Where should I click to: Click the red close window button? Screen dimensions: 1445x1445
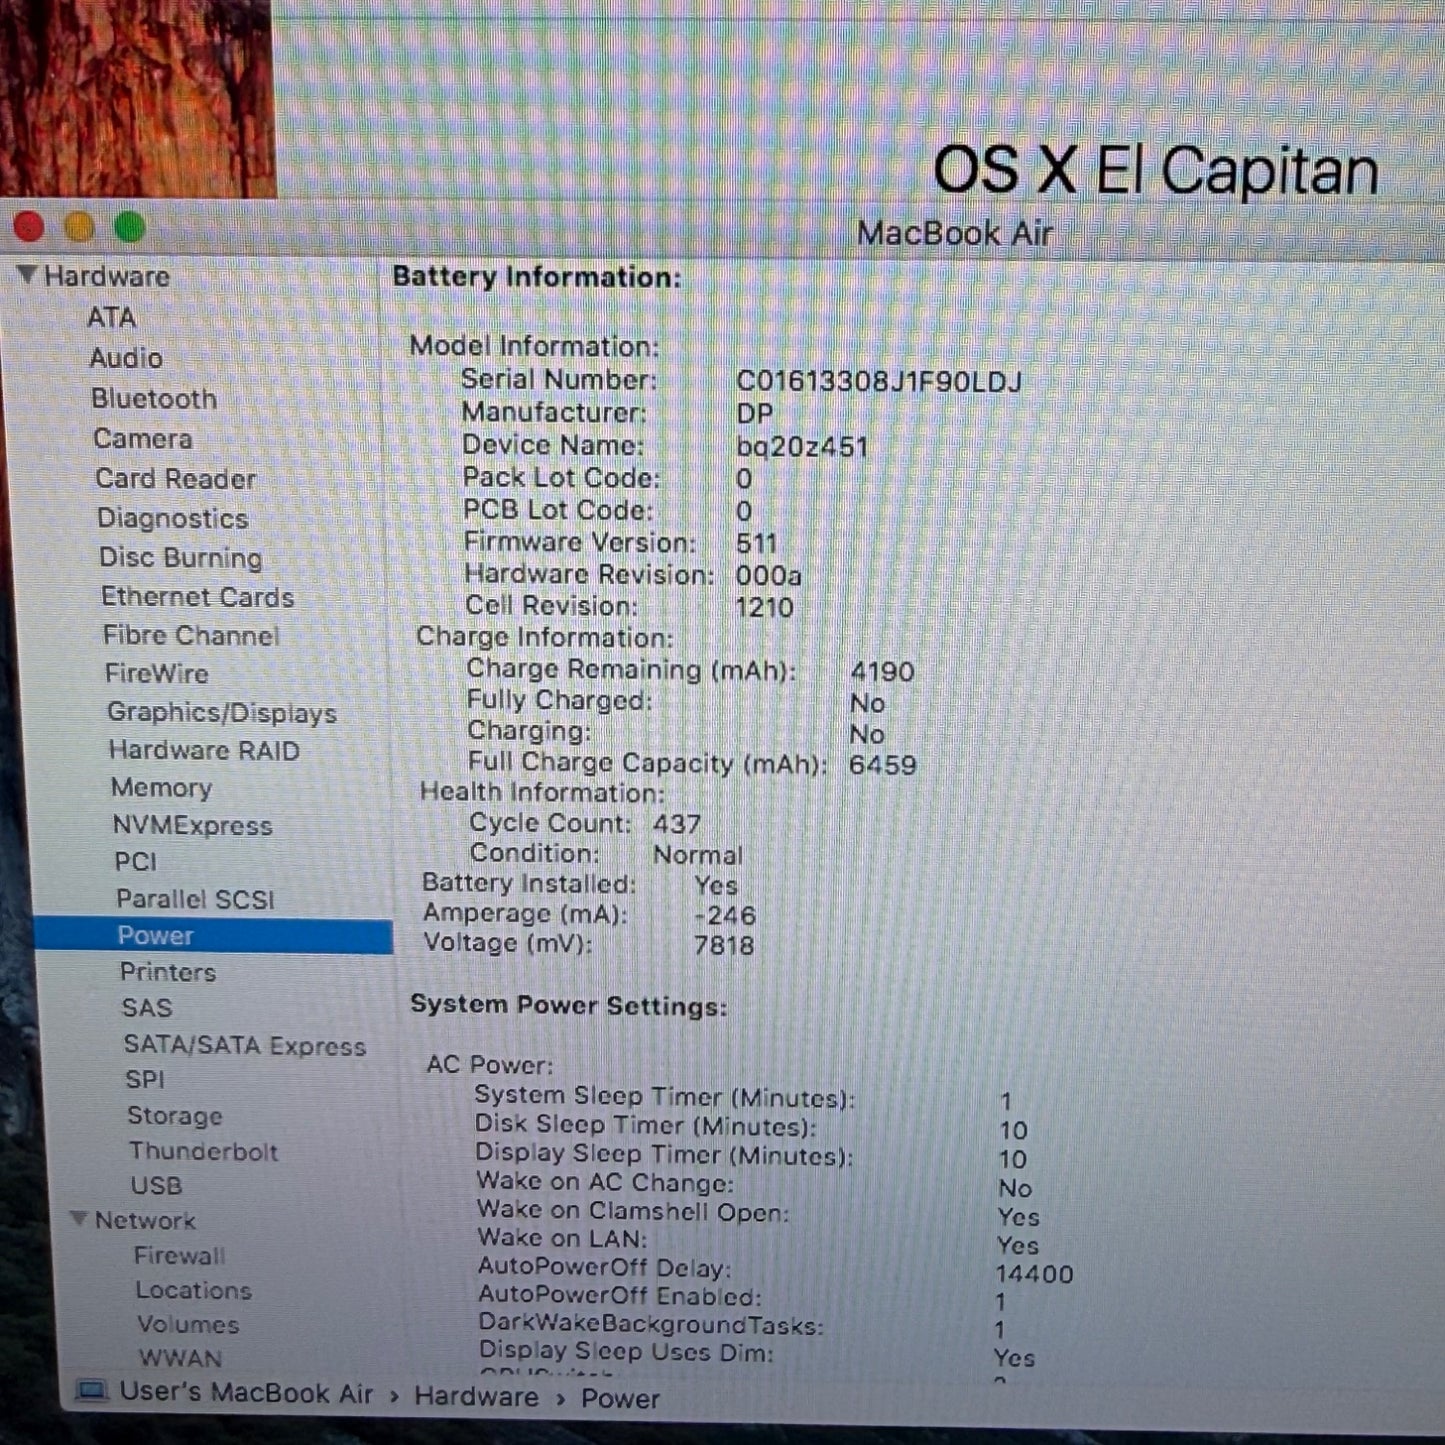28,228
